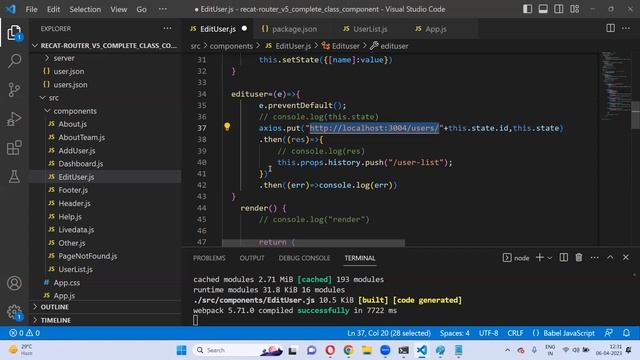Open Chrome from the taskbar
This screenshot has width=640, height=360.
[x=348, y=350]
